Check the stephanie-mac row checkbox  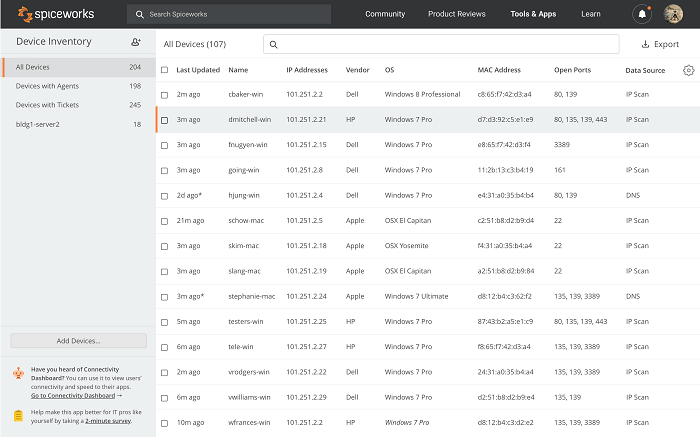(164, 297)
